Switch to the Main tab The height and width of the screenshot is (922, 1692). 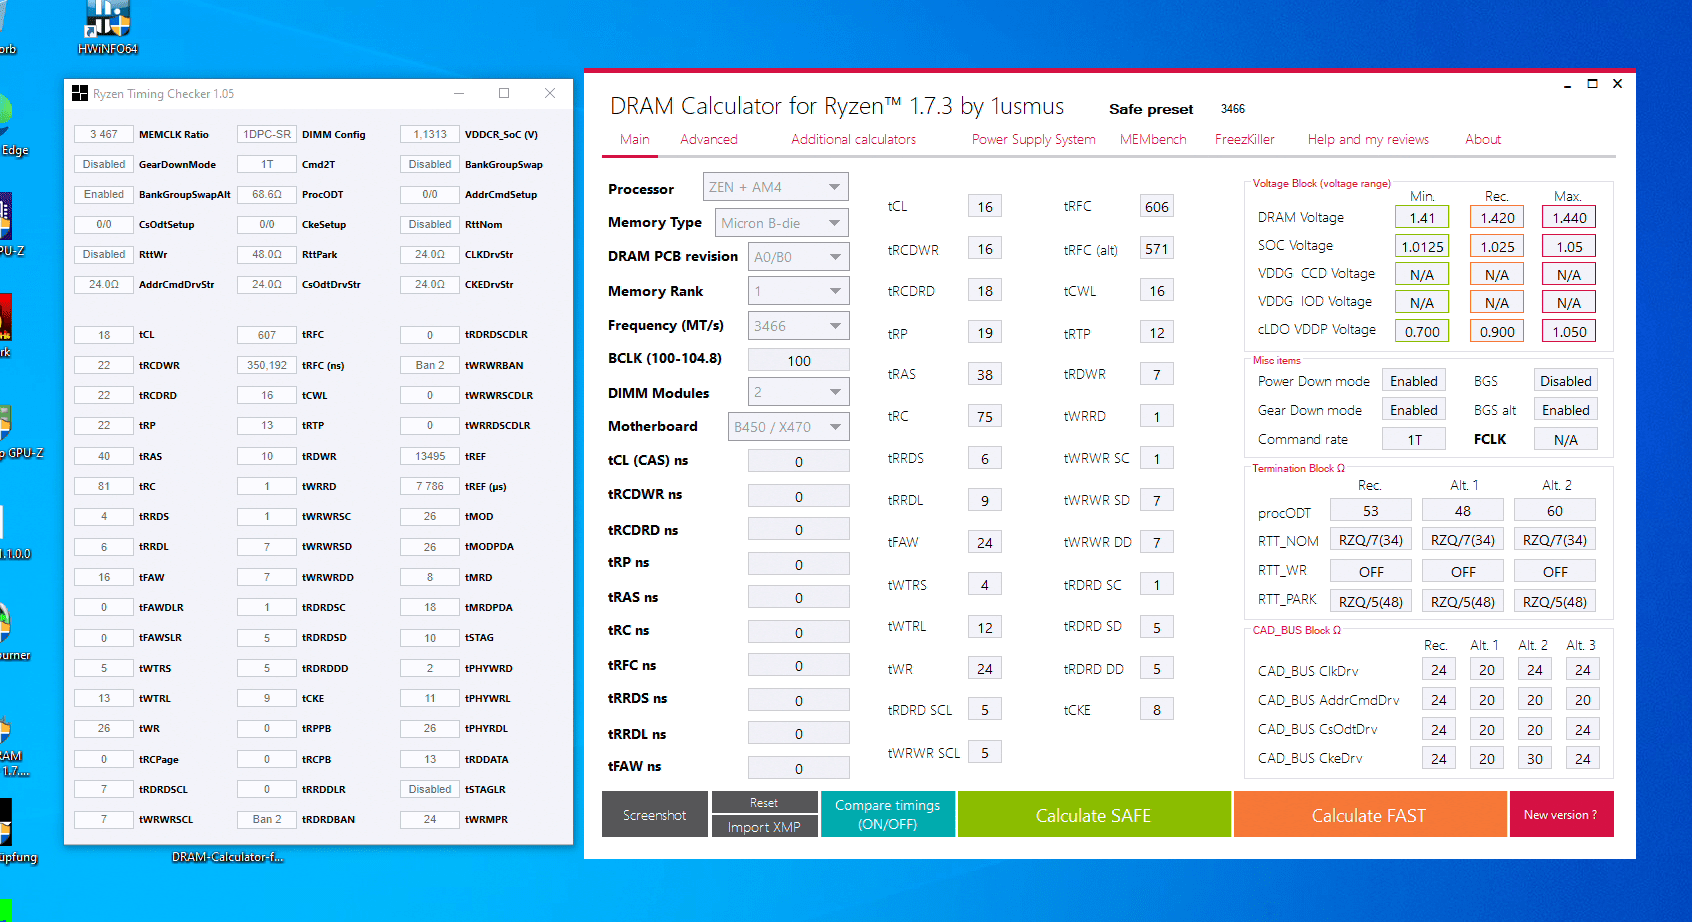pos(635,139)
